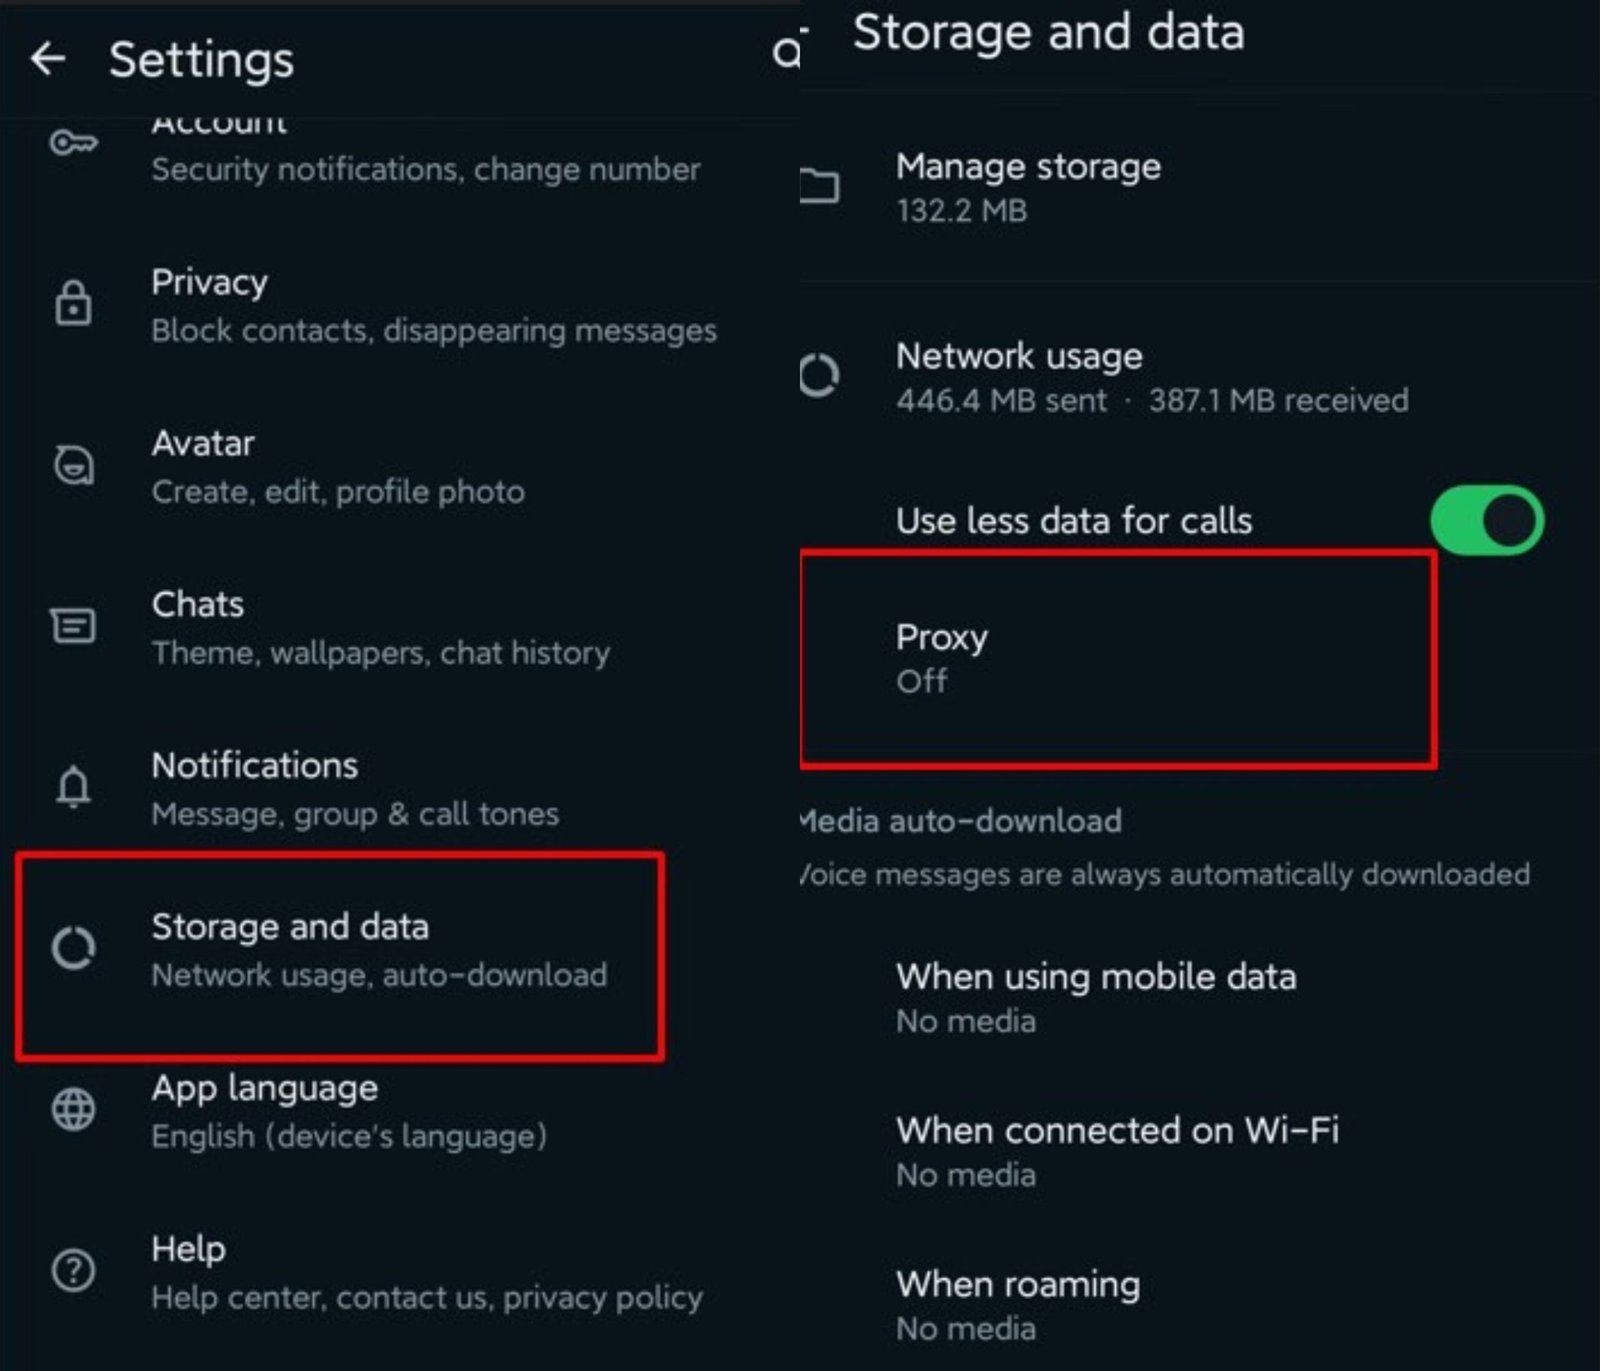Tap the back arrow next to Settings

tap(48, 59)
